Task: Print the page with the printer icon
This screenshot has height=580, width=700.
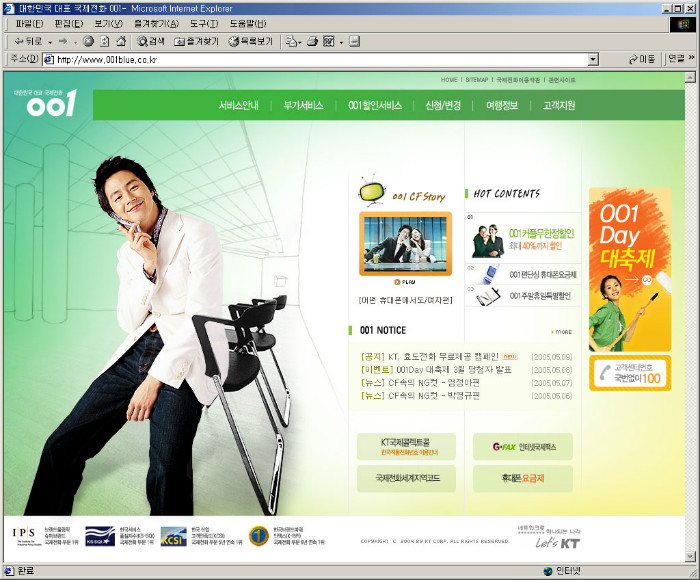Action: pos(312,42)
